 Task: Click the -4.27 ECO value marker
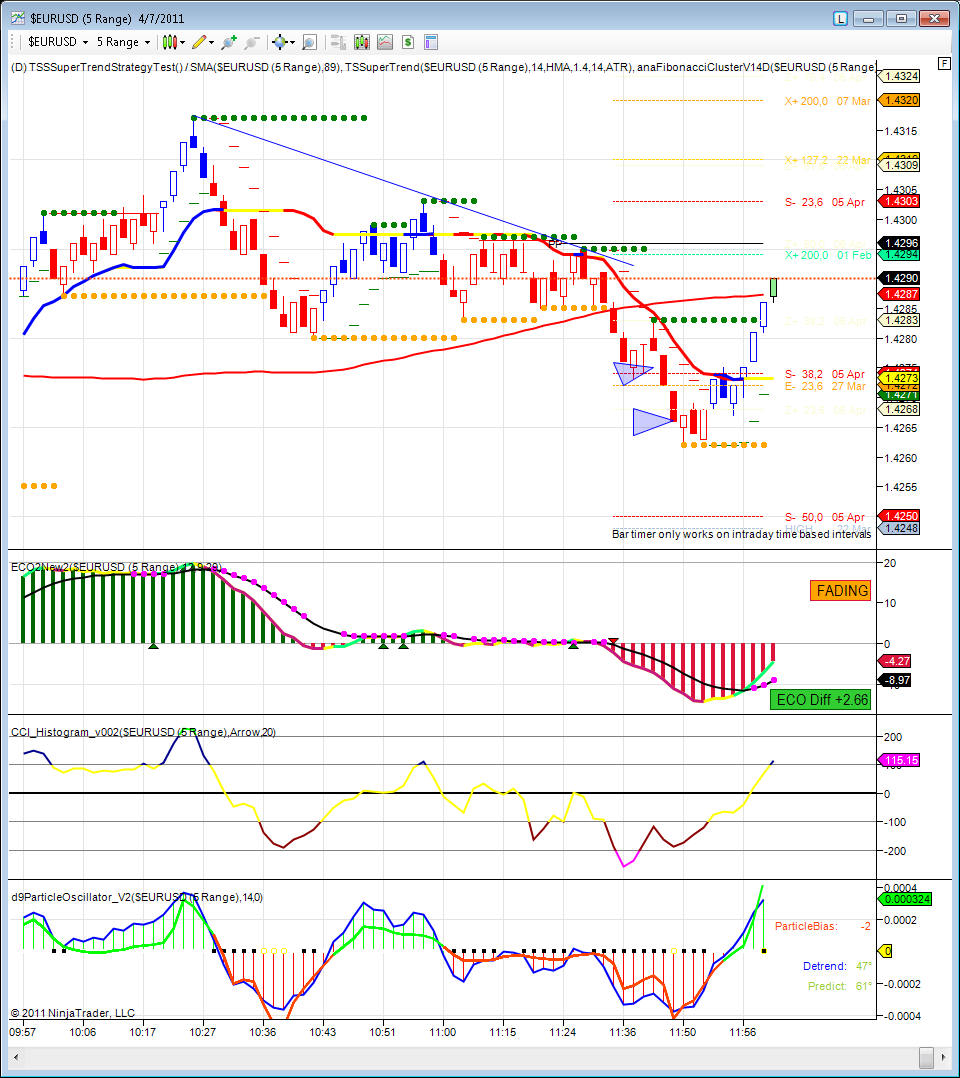896,661
